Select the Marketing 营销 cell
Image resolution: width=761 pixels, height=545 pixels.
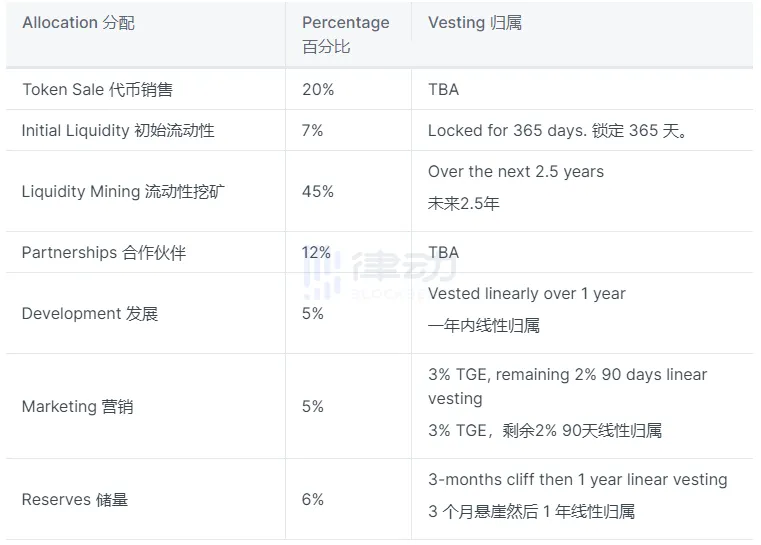coord(77,407)
